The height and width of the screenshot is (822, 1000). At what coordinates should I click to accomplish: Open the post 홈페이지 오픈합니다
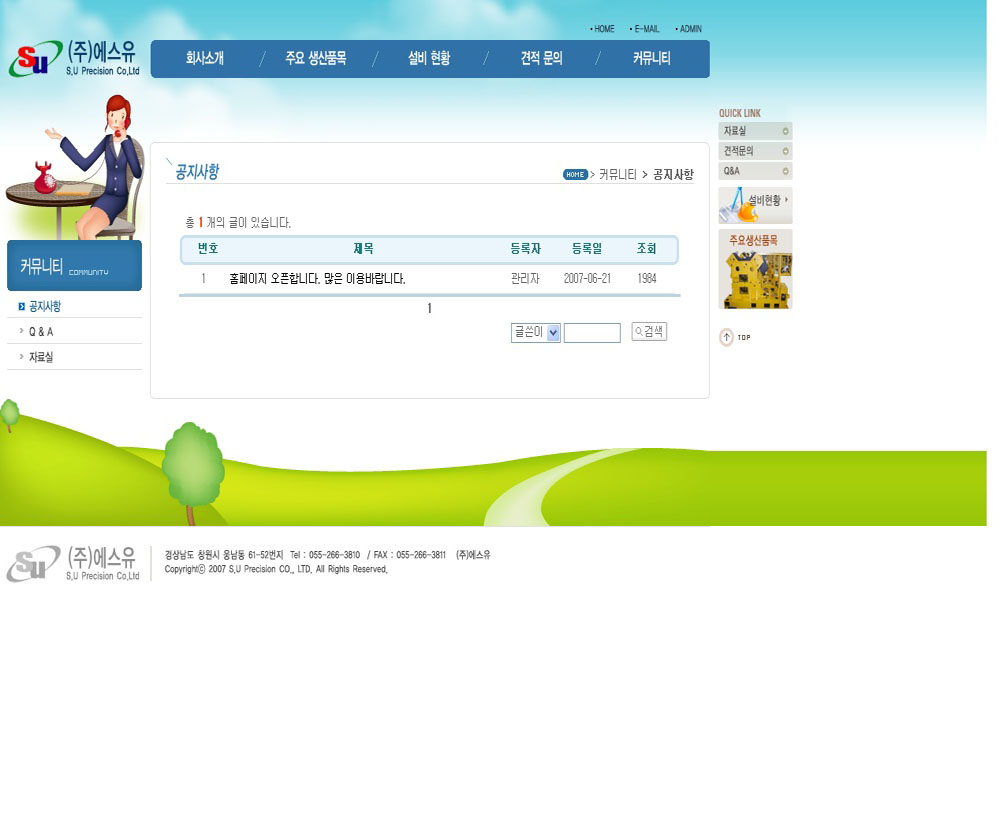coord(317,279)
